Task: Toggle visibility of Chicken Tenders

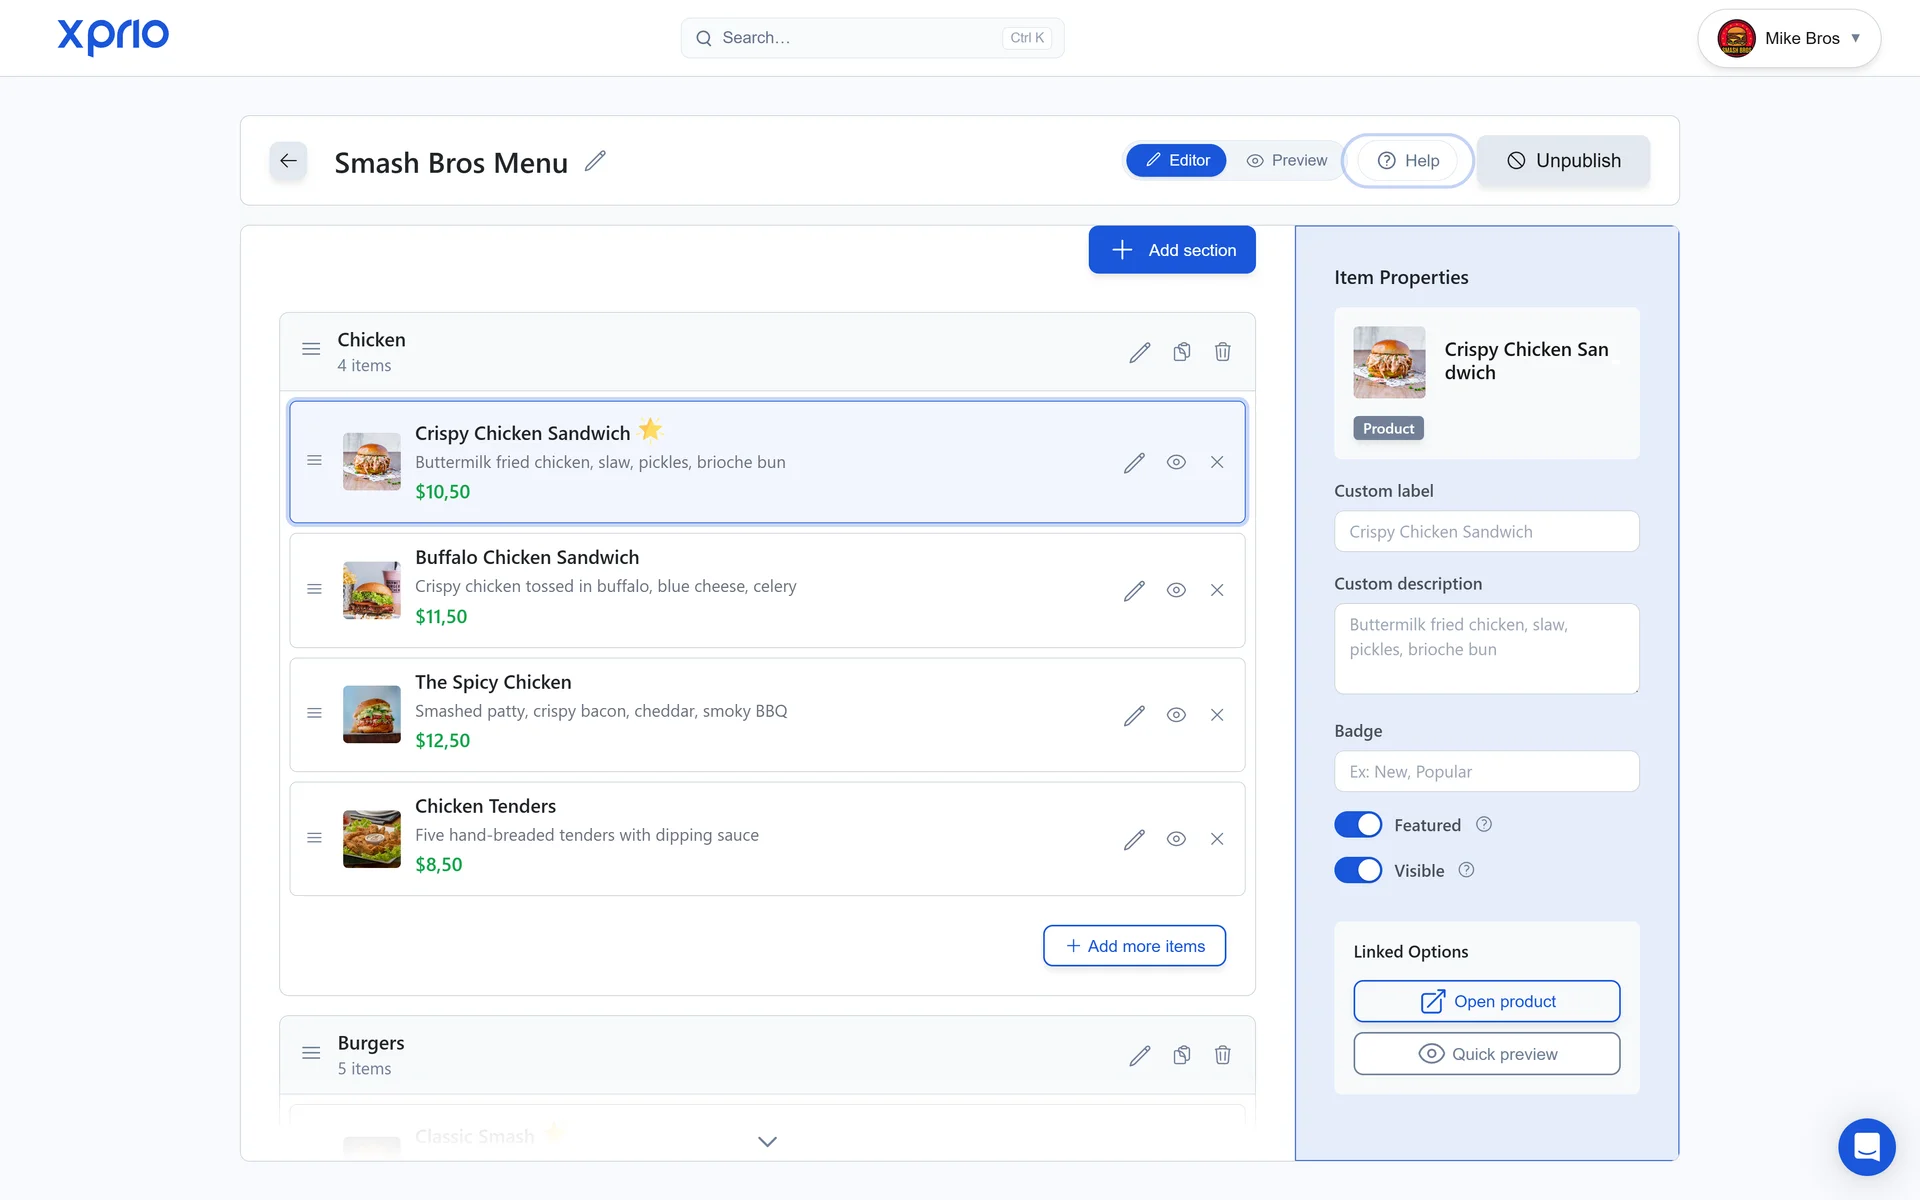Action: point(1176,839)
